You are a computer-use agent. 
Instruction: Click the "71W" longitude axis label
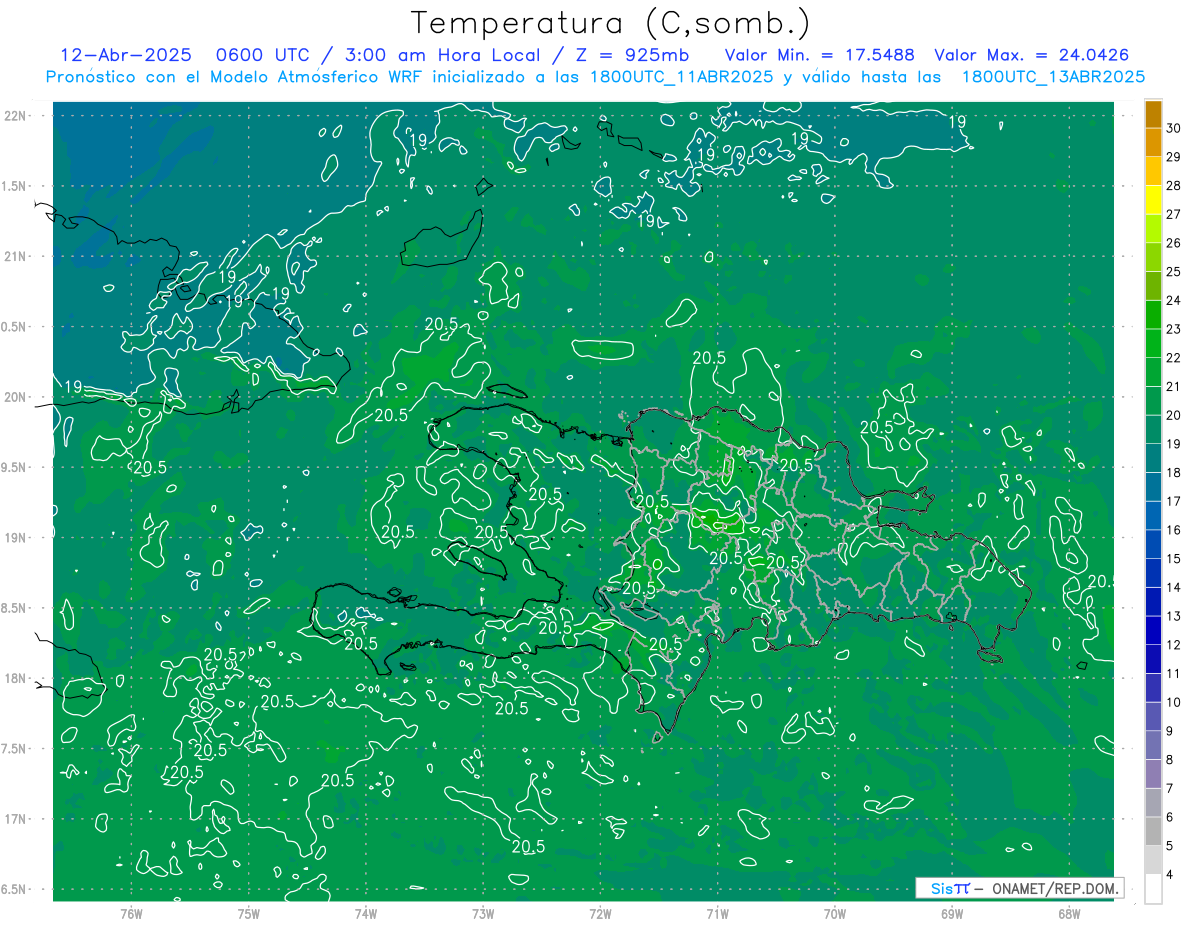click(x=717, y=913)
